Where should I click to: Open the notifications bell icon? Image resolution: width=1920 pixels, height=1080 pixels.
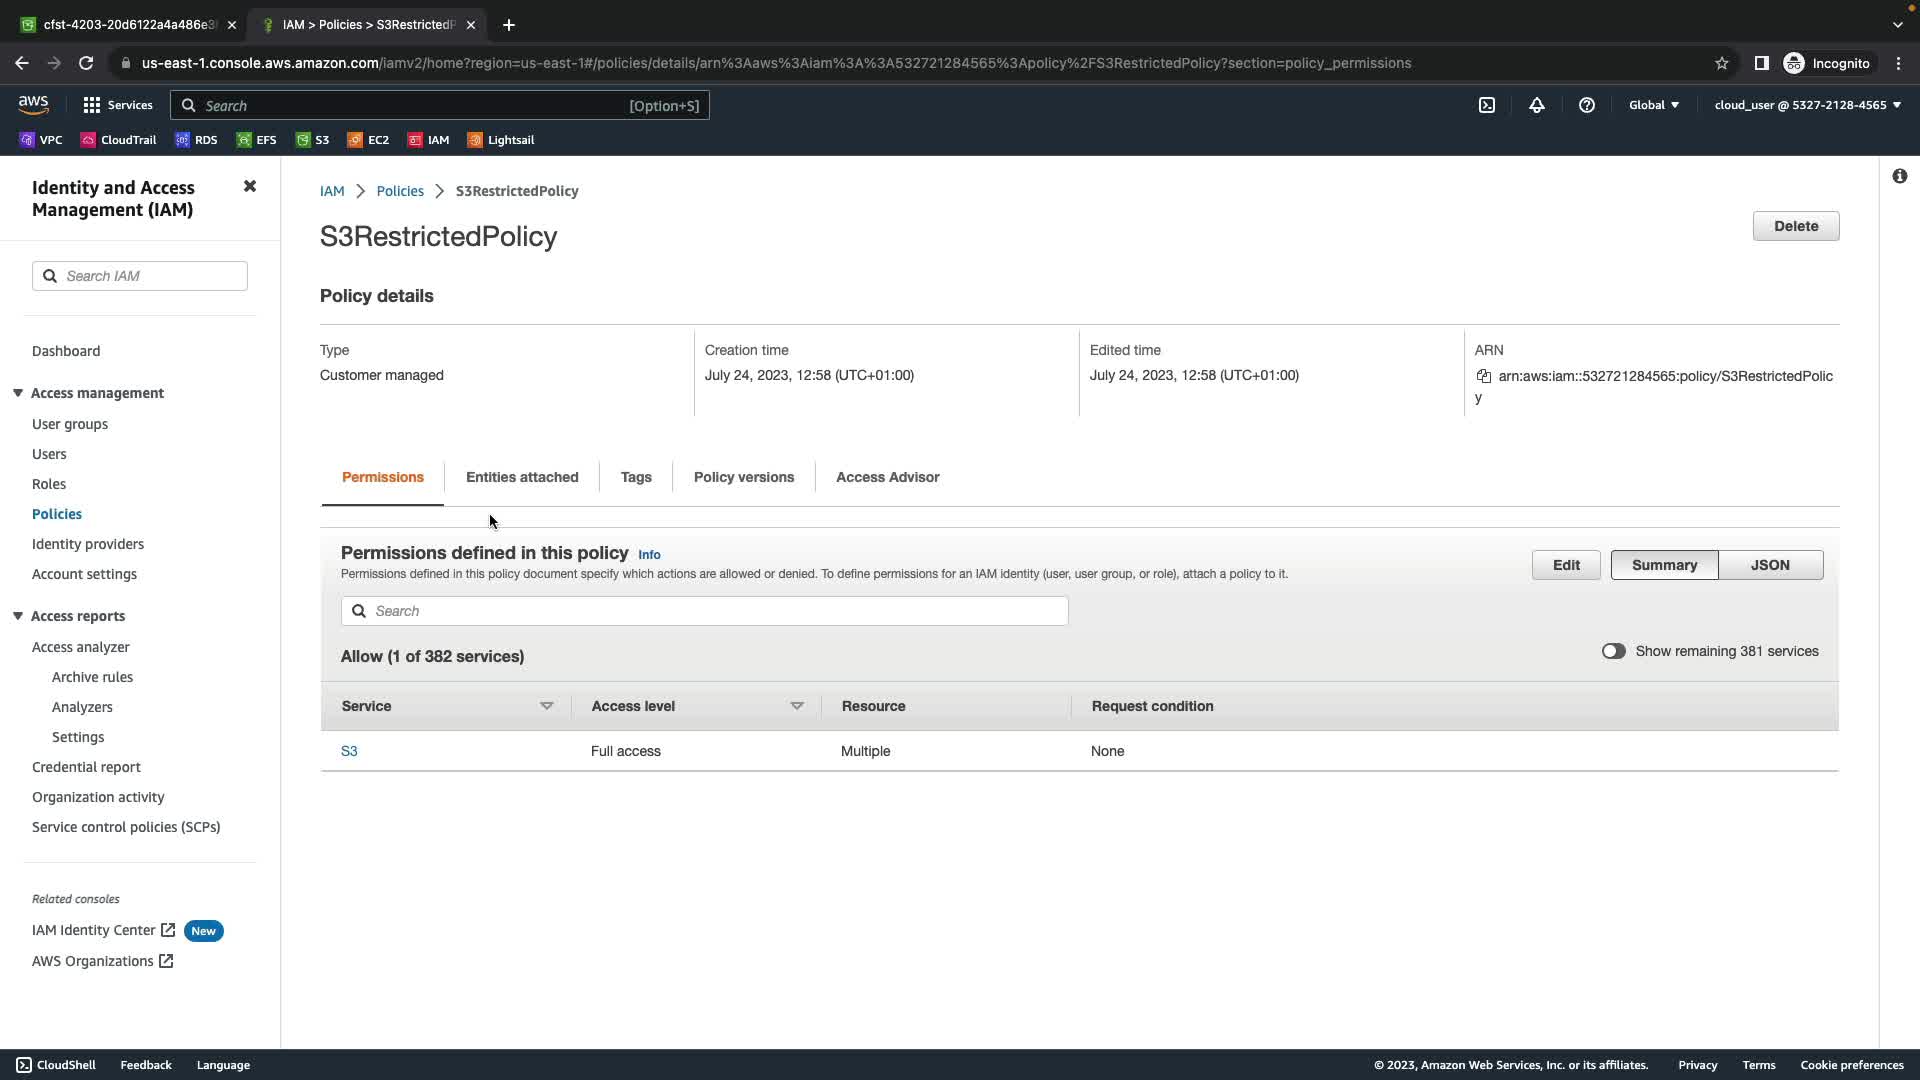(1537, 105)
